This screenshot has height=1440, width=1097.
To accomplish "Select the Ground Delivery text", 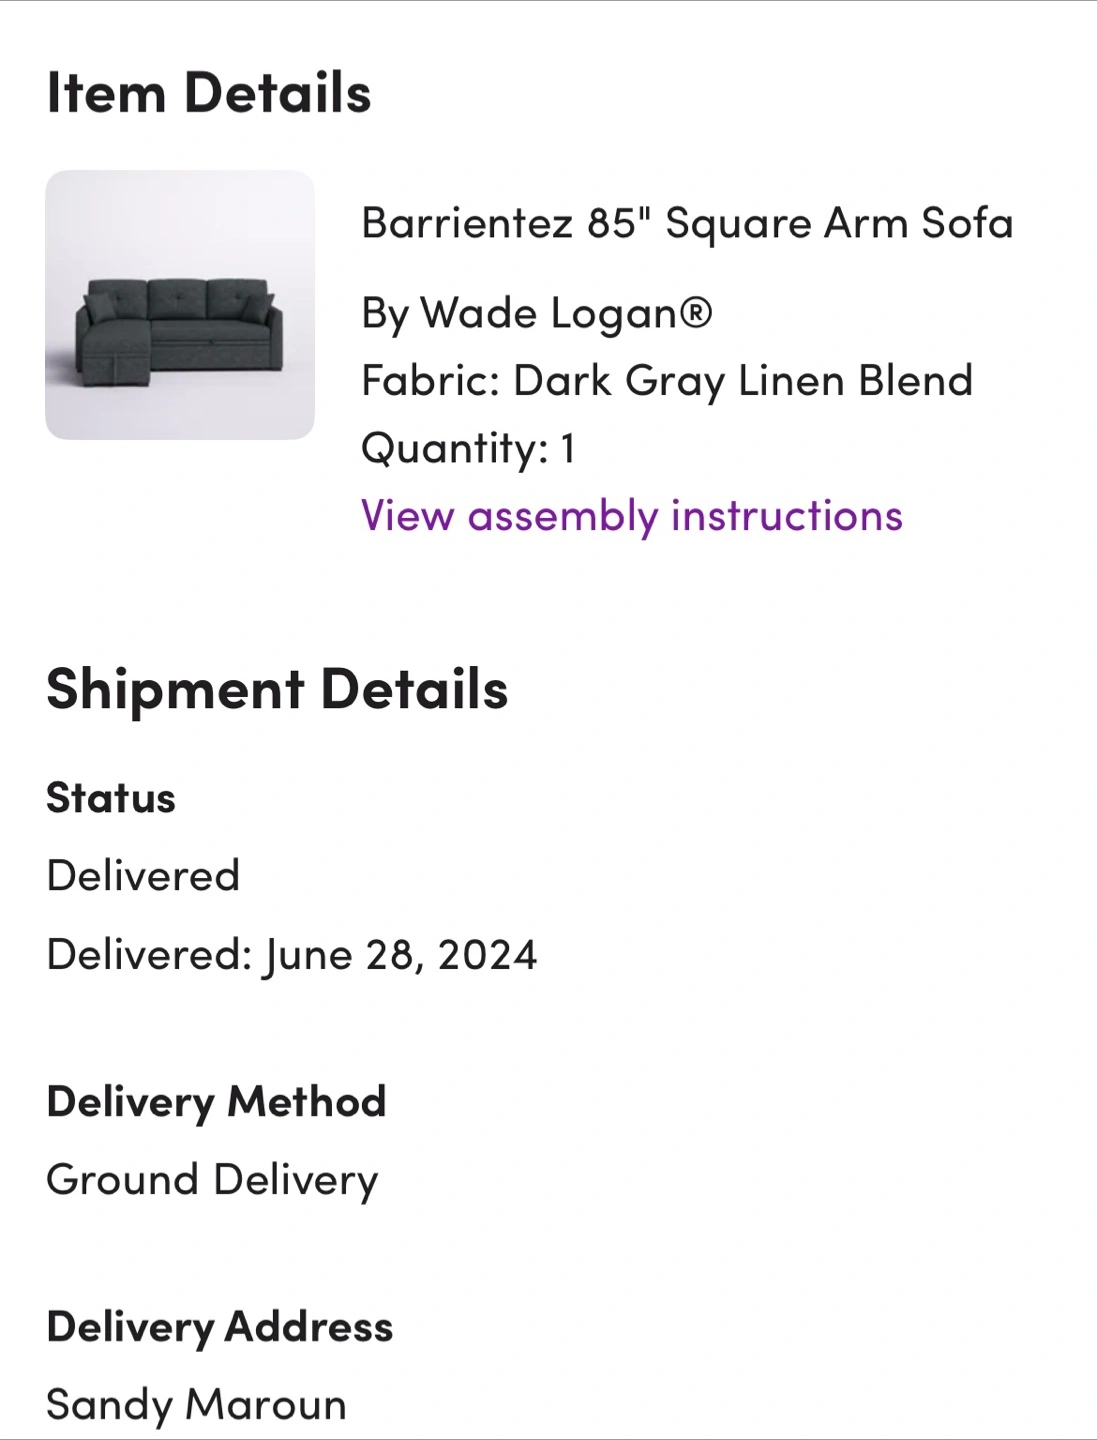I will click(213, 1181).
